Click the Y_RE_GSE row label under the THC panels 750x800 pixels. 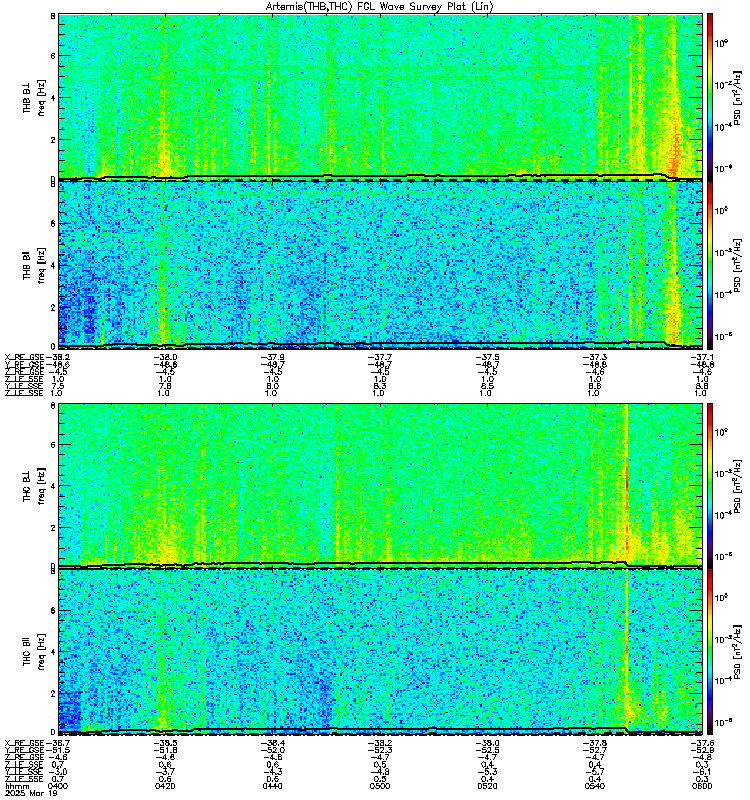pyautogui.click(x=24, y=751)
